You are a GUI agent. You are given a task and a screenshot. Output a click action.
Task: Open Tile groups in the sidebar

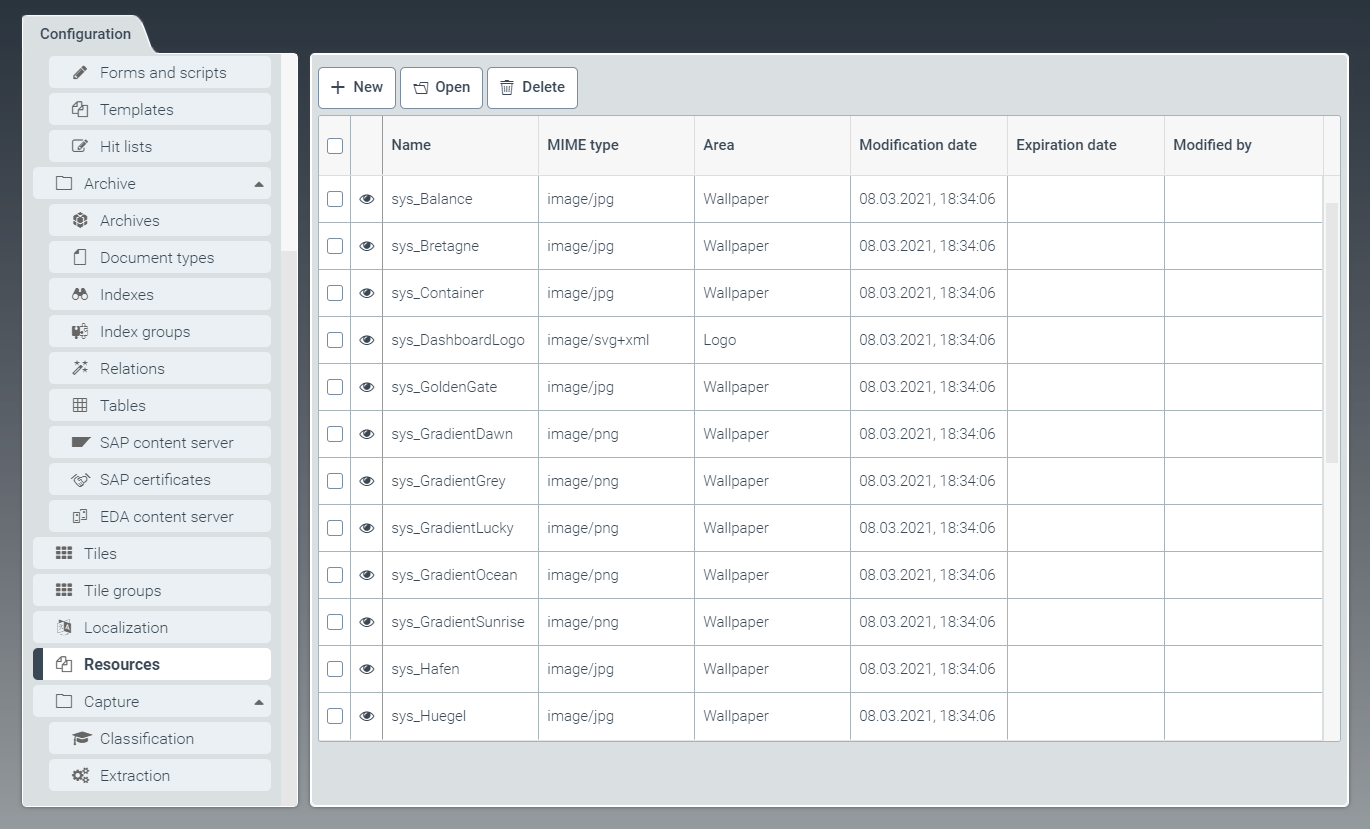point(122,591)
